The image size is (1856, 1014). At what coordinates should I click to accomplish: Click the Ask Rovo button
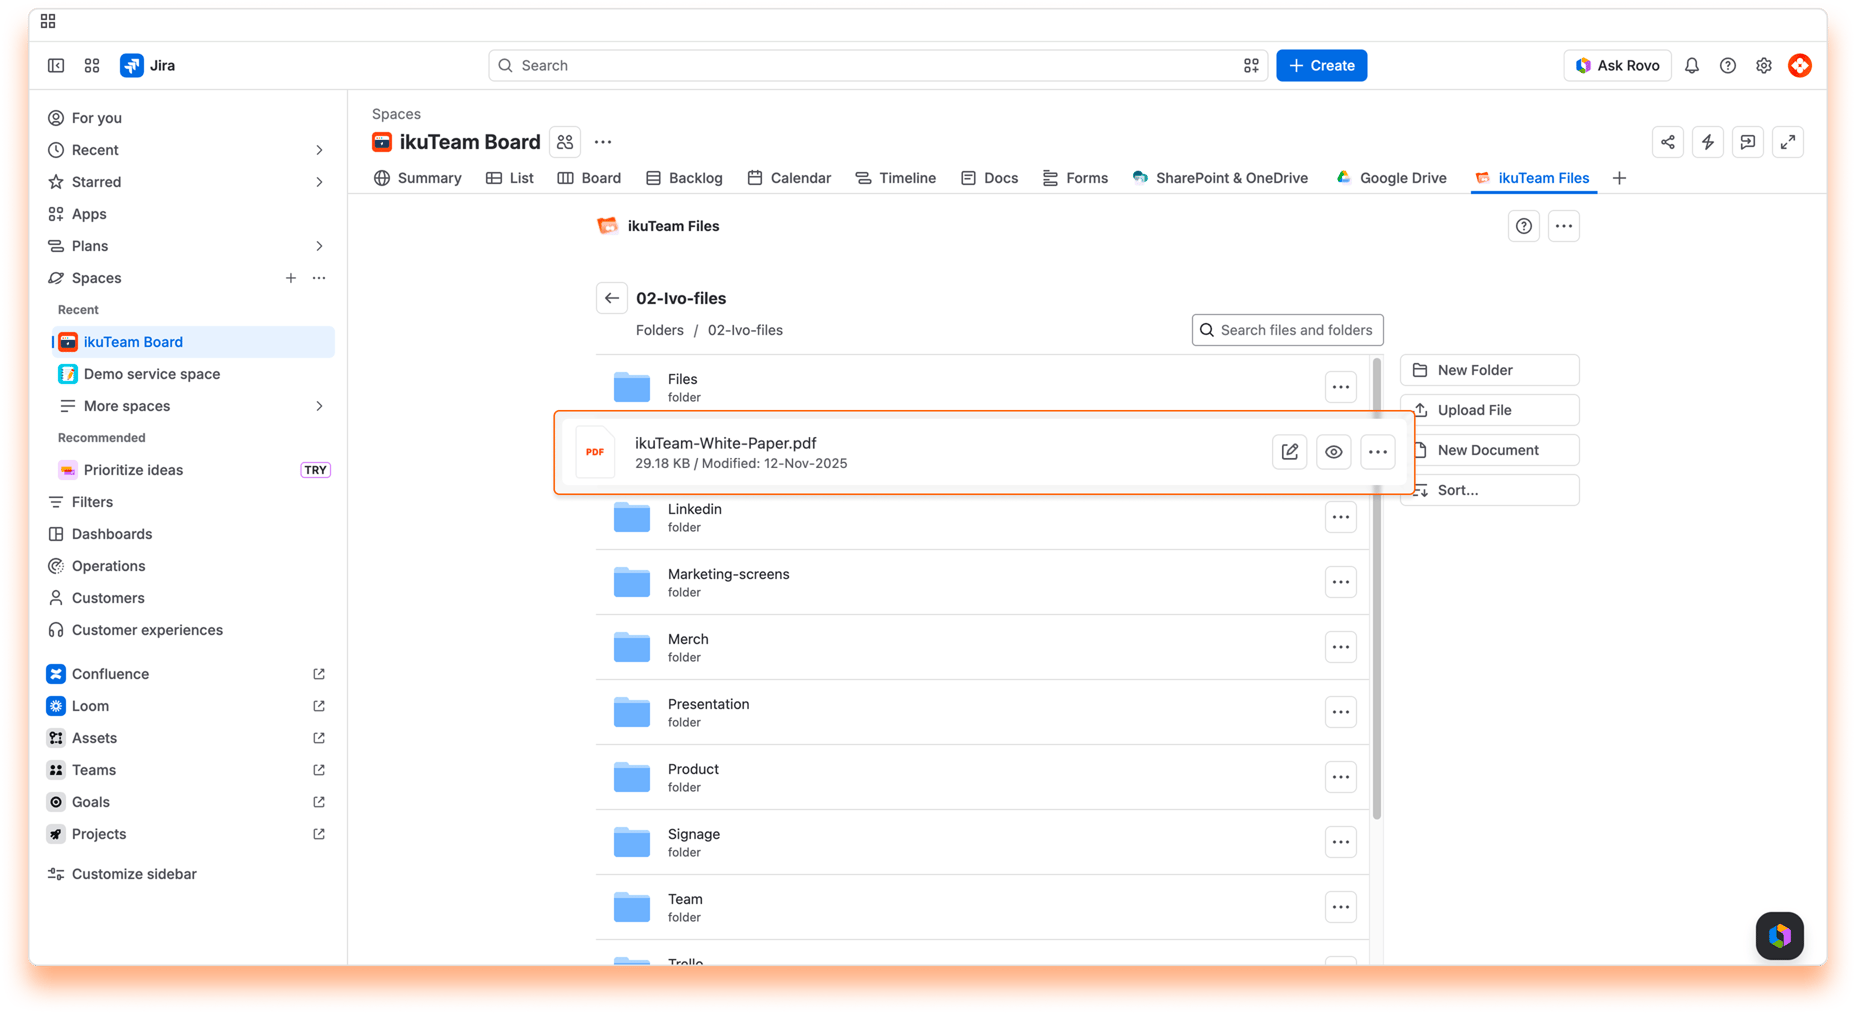[1617, 66]
